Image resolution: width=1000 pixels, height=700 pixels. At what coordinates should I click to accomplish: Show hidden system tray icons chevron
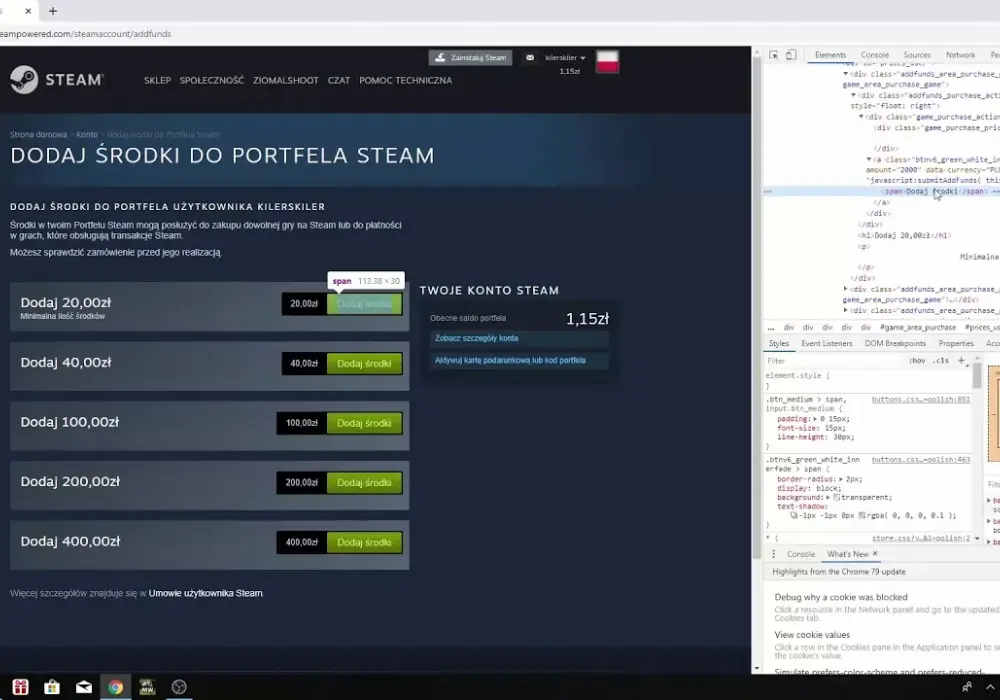click(990, 687)
